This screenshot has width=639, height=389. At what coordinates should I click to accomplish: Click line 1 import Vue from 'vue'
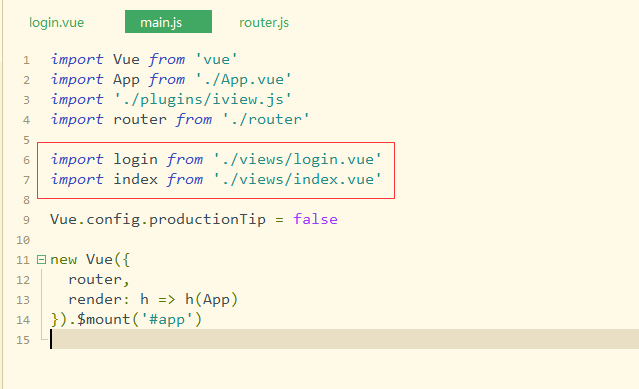(x=144, y=59)
